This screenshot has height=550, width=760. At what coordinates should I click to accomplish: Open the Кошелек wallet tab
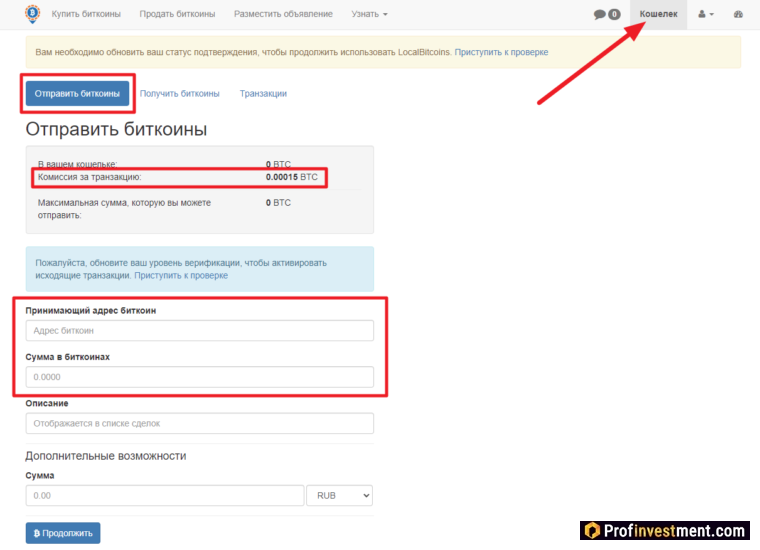coord(658,14)
